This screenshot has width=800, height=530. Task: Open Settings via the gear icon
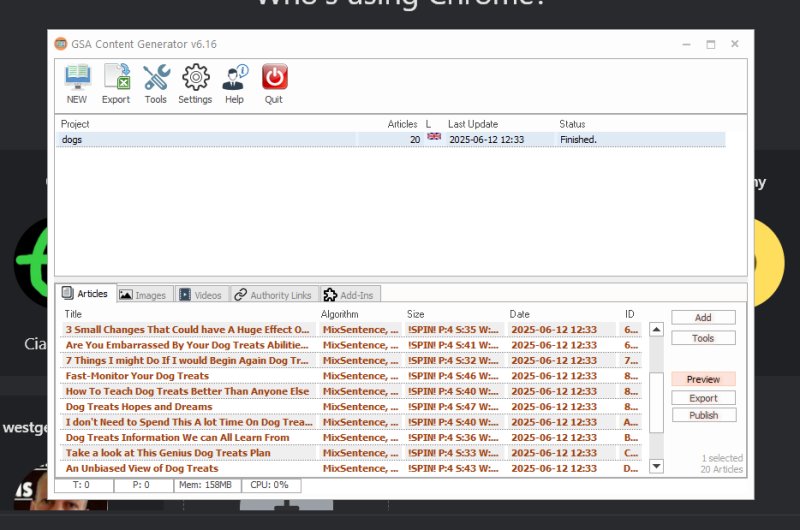click(x=195, y=84)
